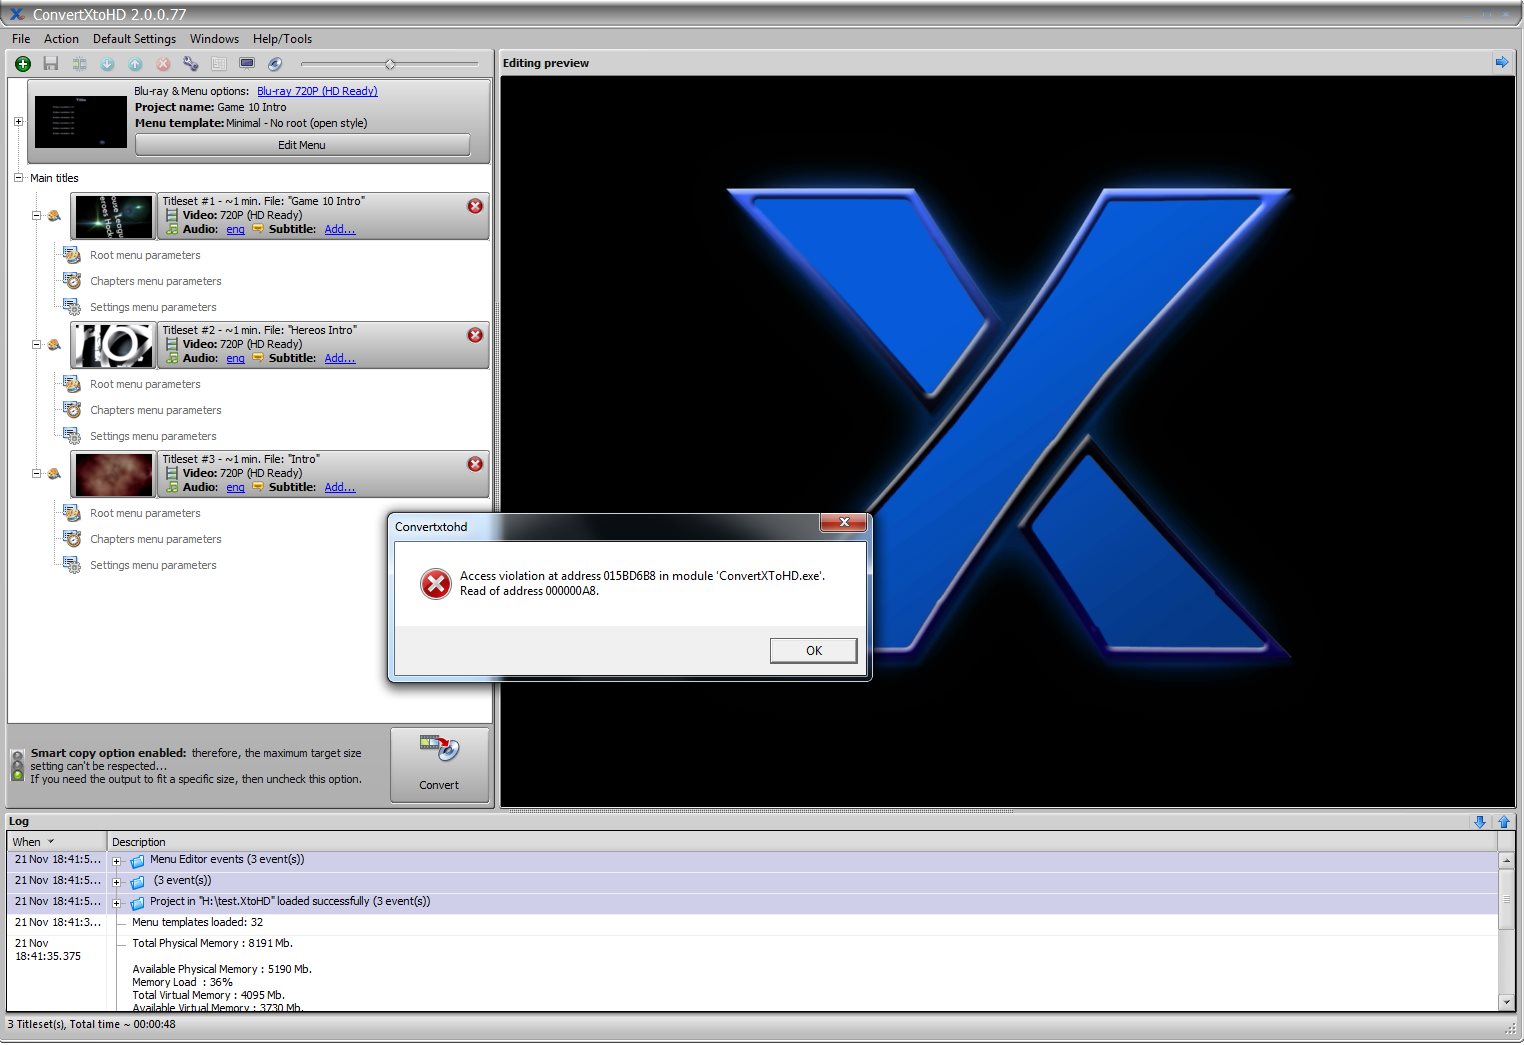Click the disc burn toolbar icon
Screen dimensions: 1524x1045
pyautogui.click(x=275, y=64)
